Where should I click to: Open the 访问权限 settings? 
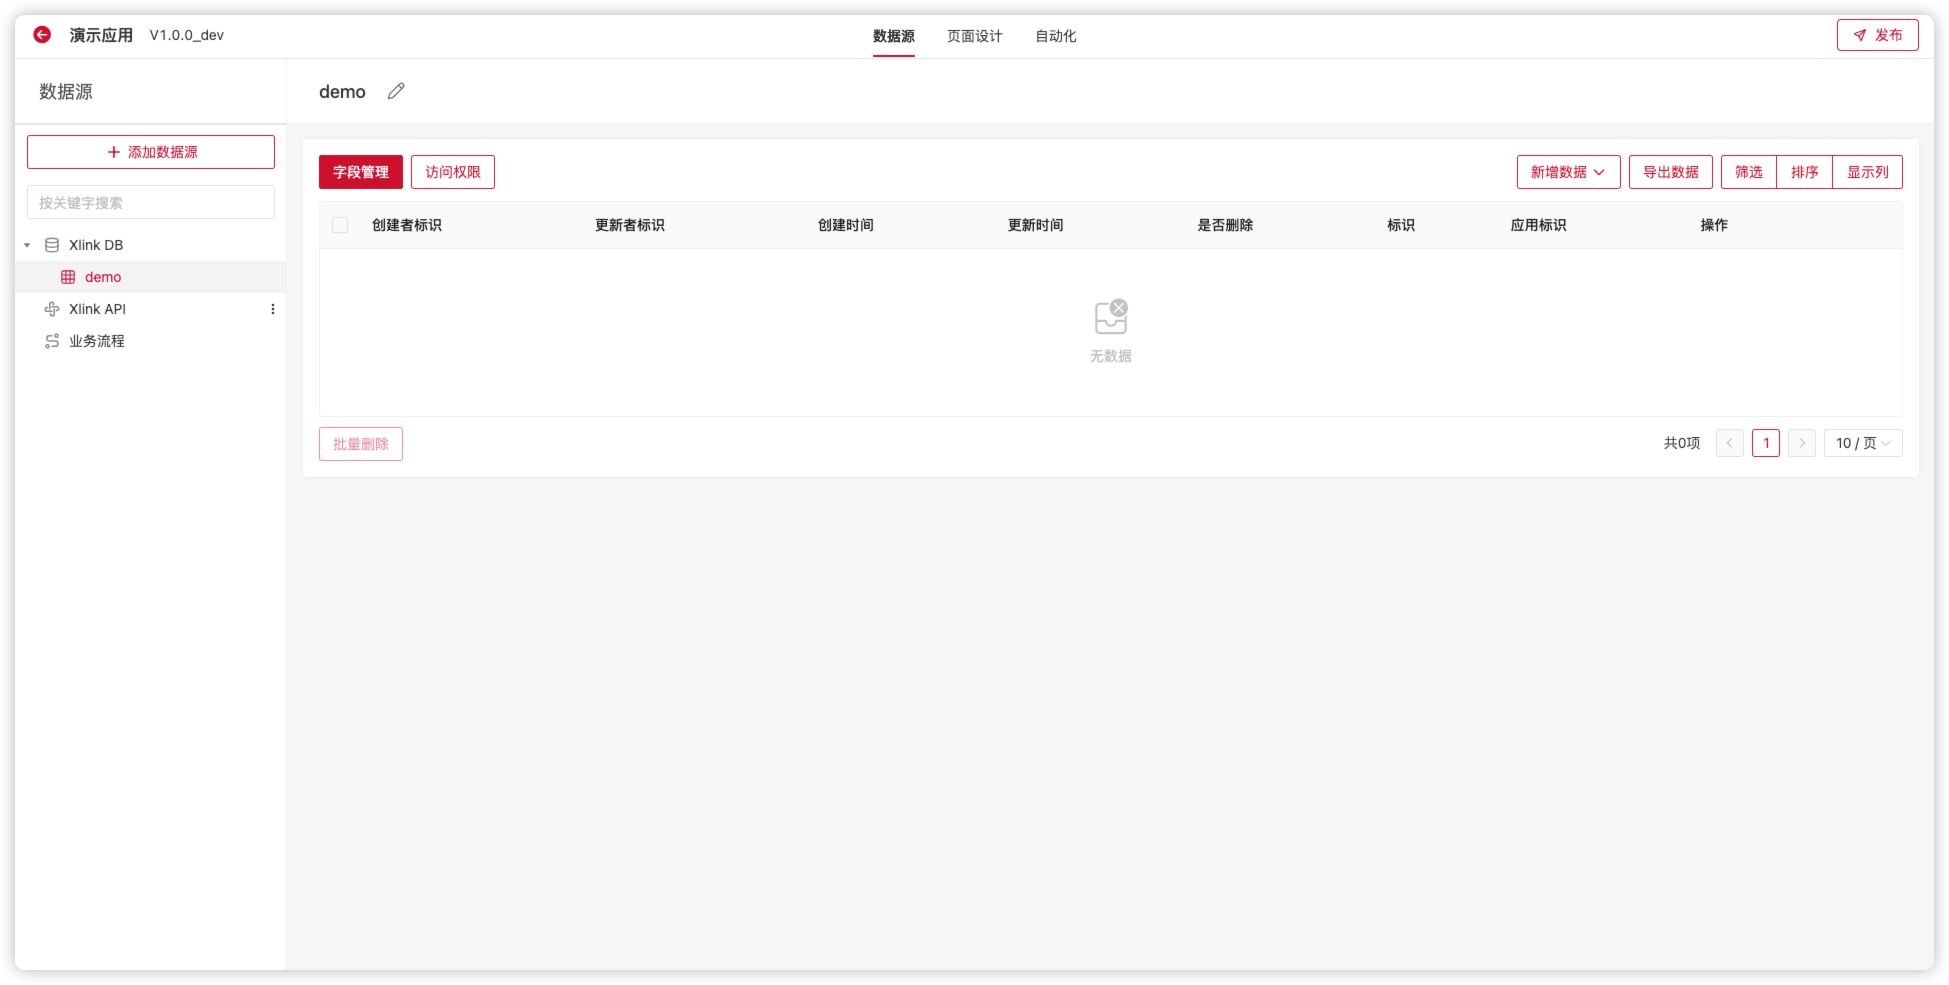[x=452, y=172]
